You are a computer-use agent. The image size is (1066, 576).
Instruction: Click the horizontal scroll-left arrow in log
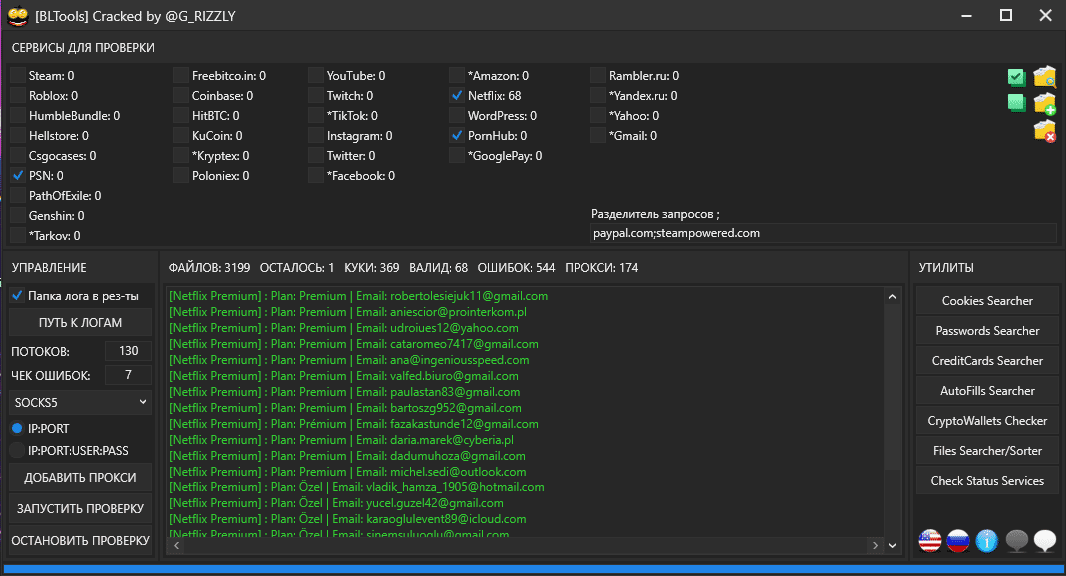pos(177,545)
